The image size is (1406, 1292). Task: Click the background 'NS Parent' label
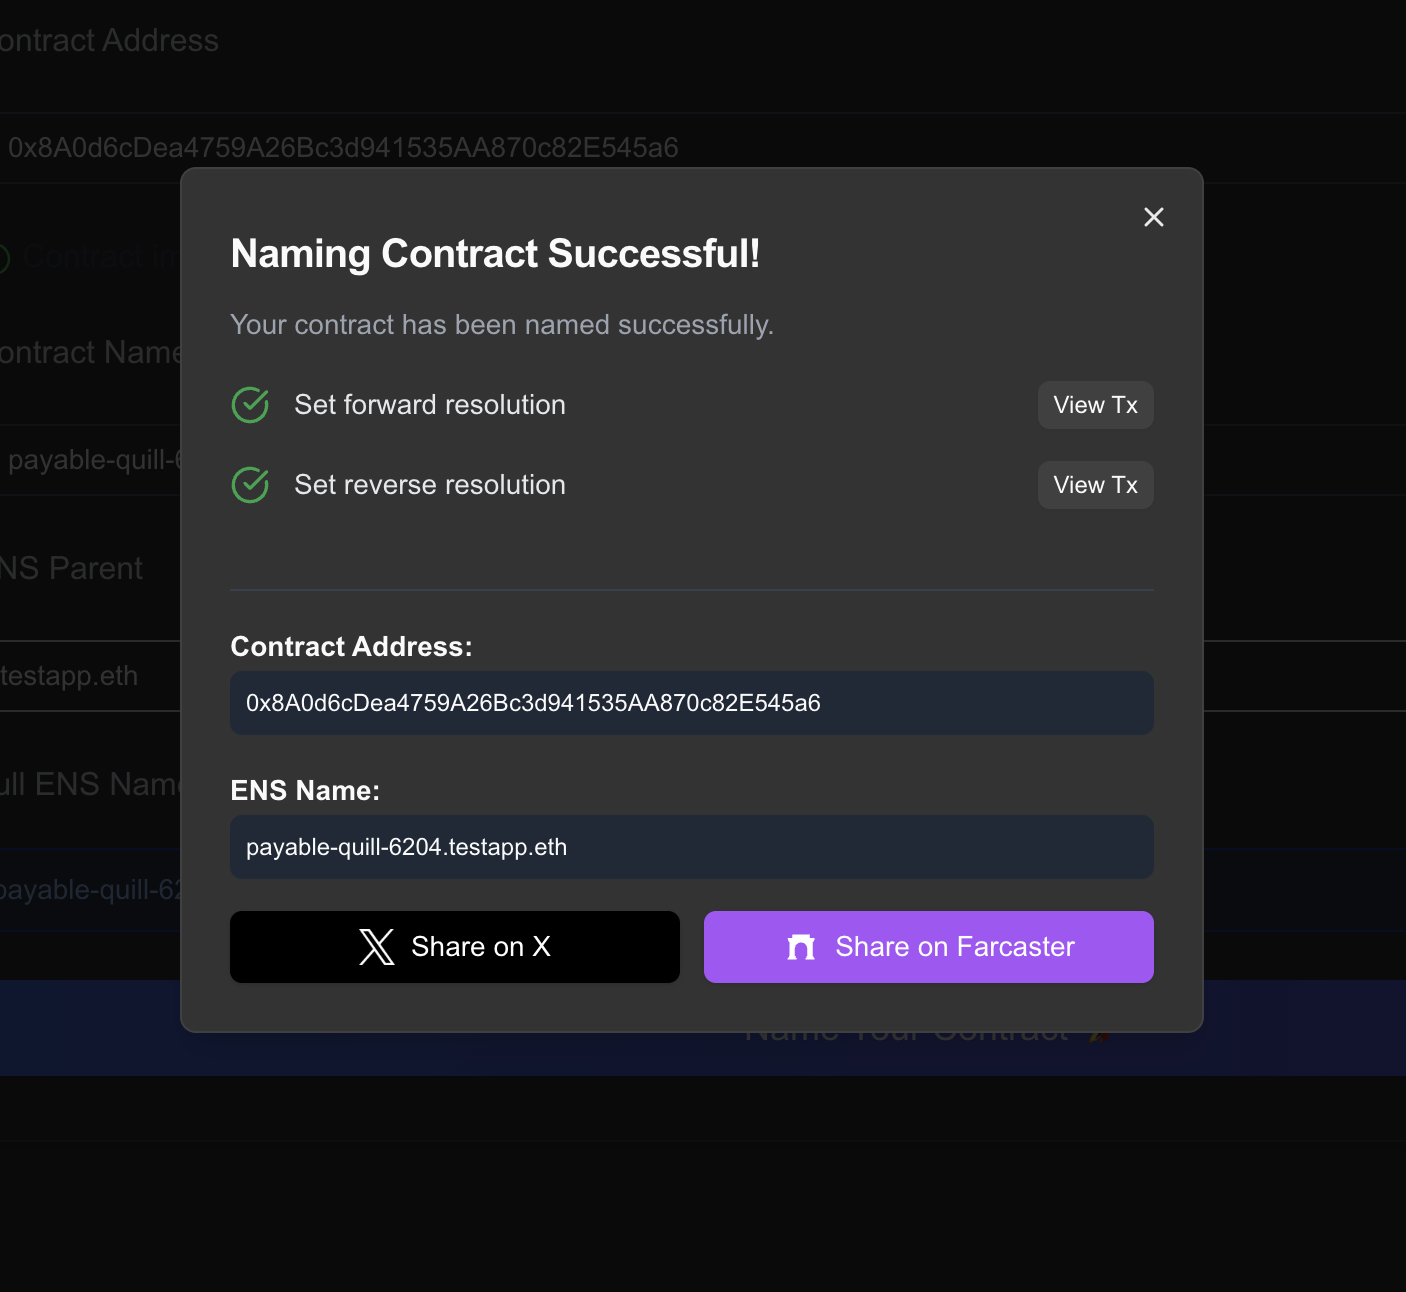tap(71, 568)
